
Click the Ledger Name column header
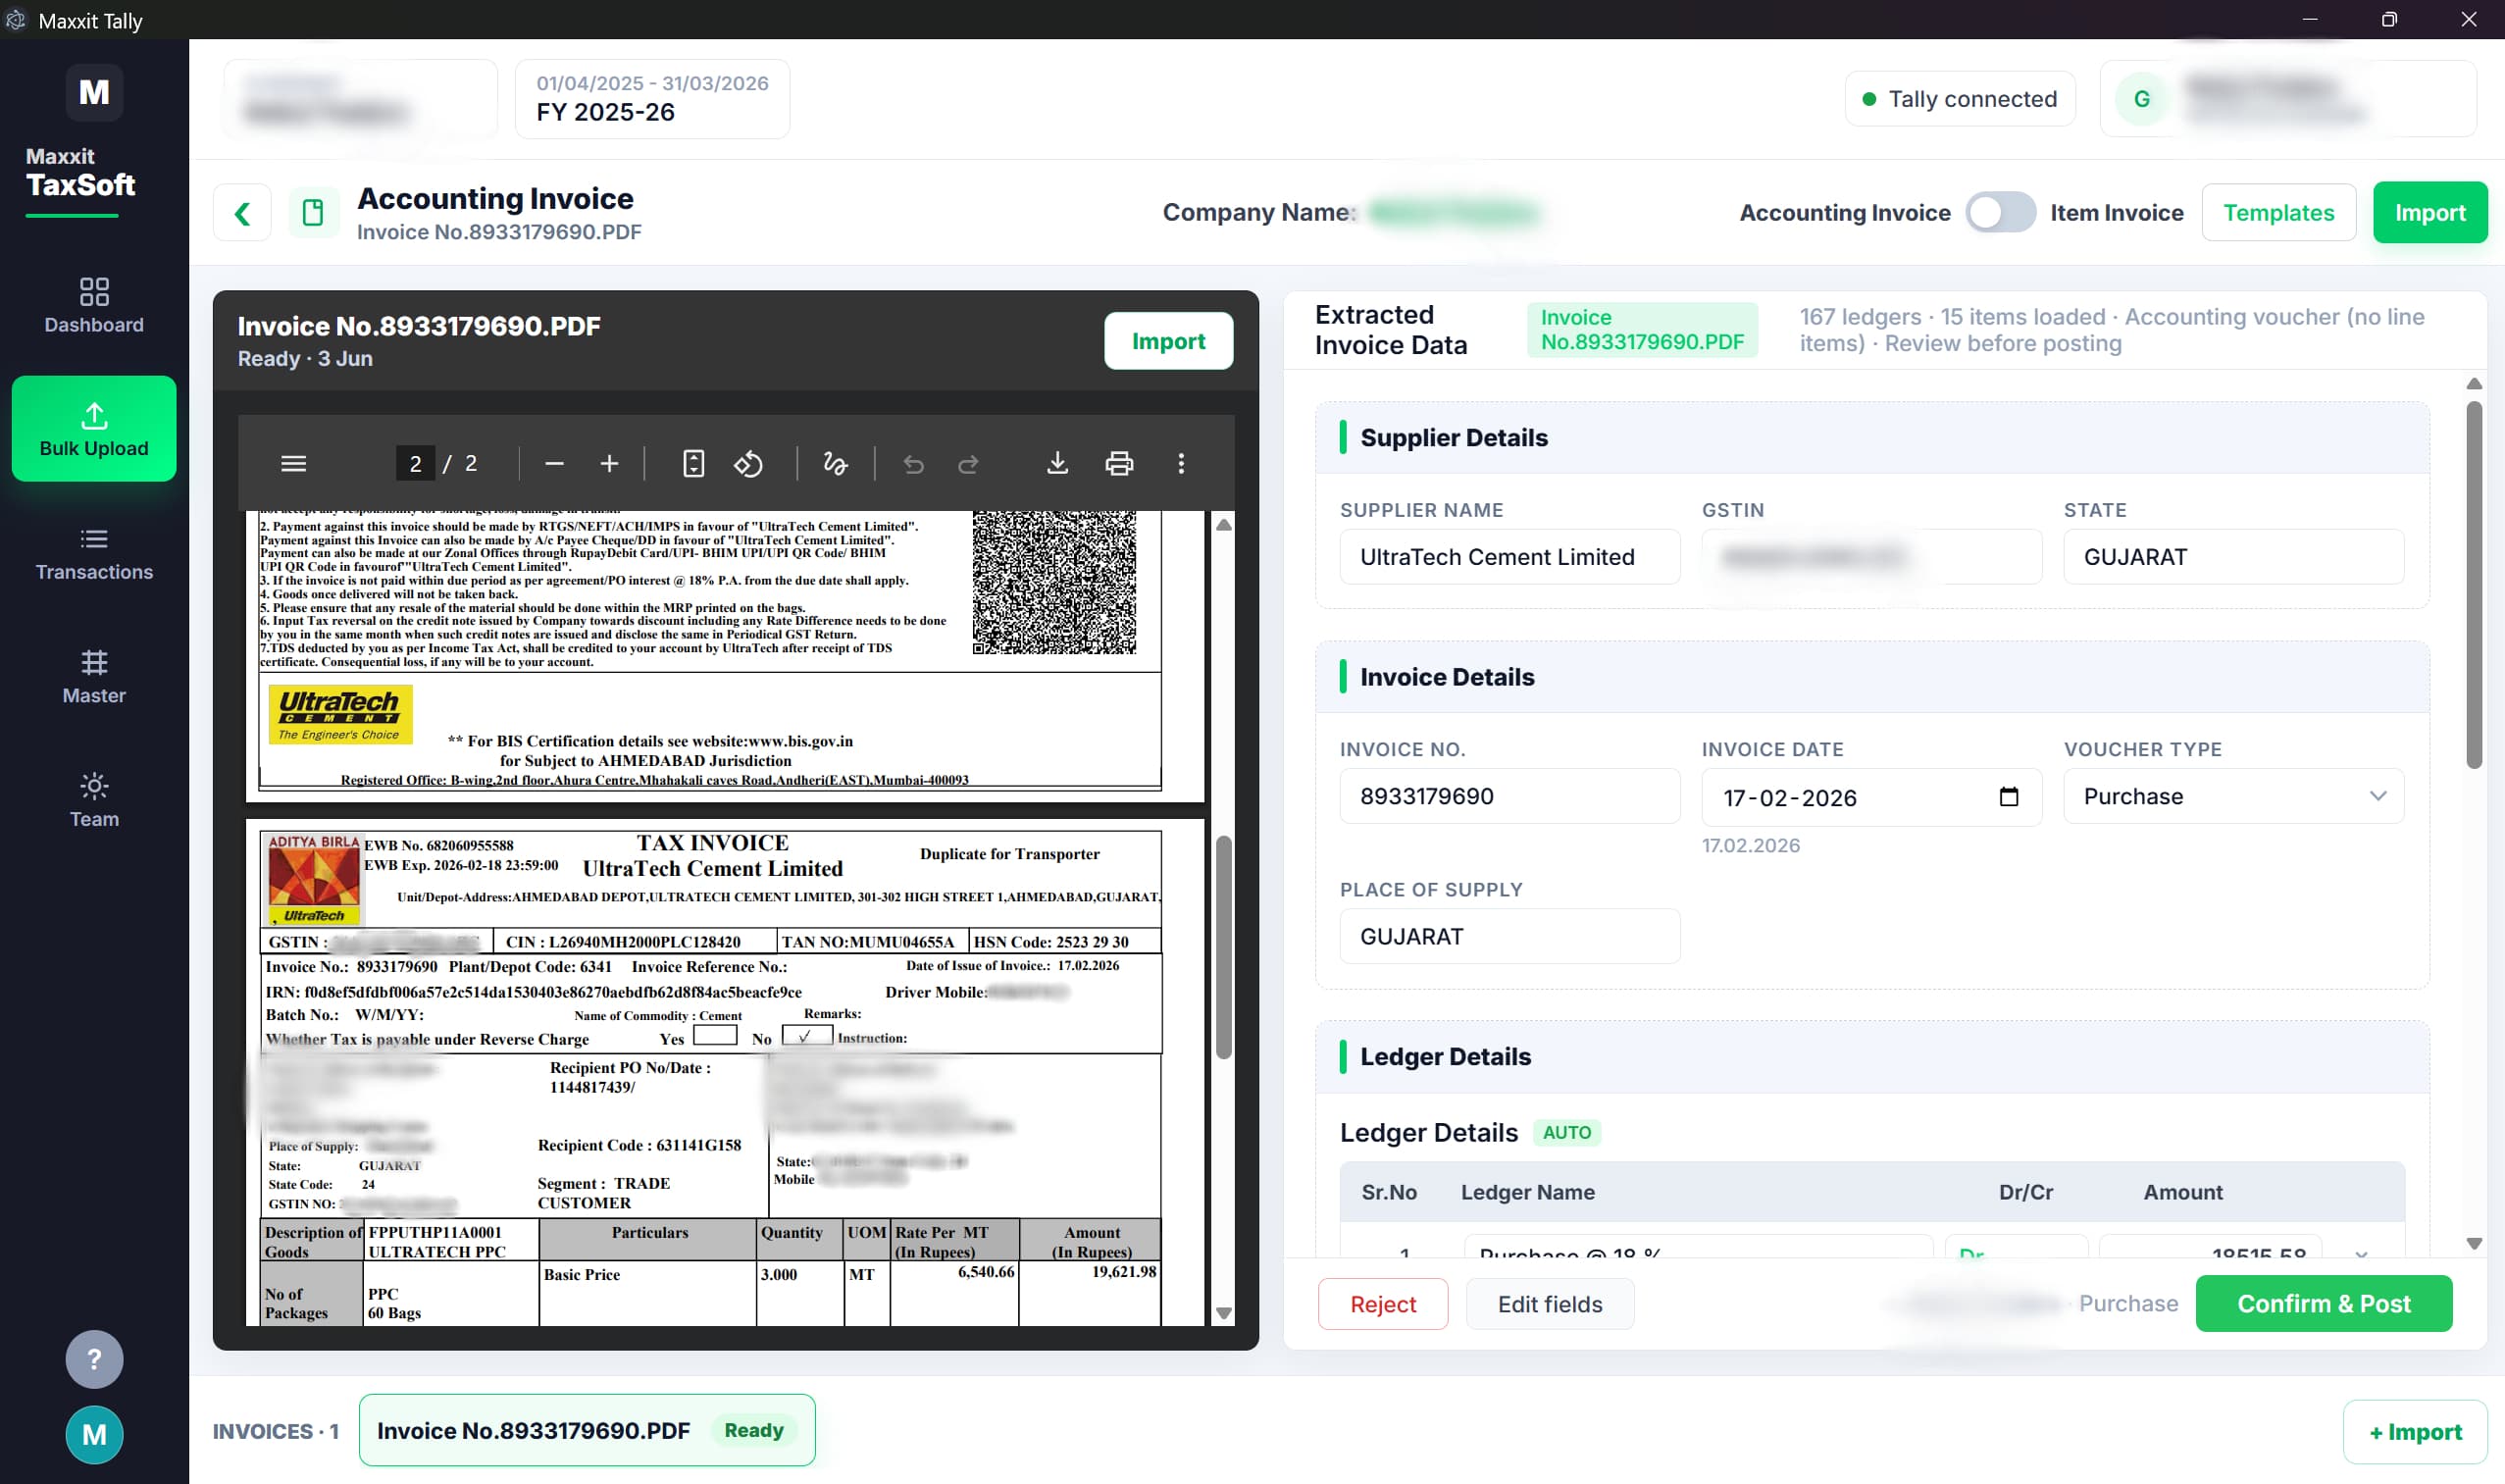pos(1527,1192)
